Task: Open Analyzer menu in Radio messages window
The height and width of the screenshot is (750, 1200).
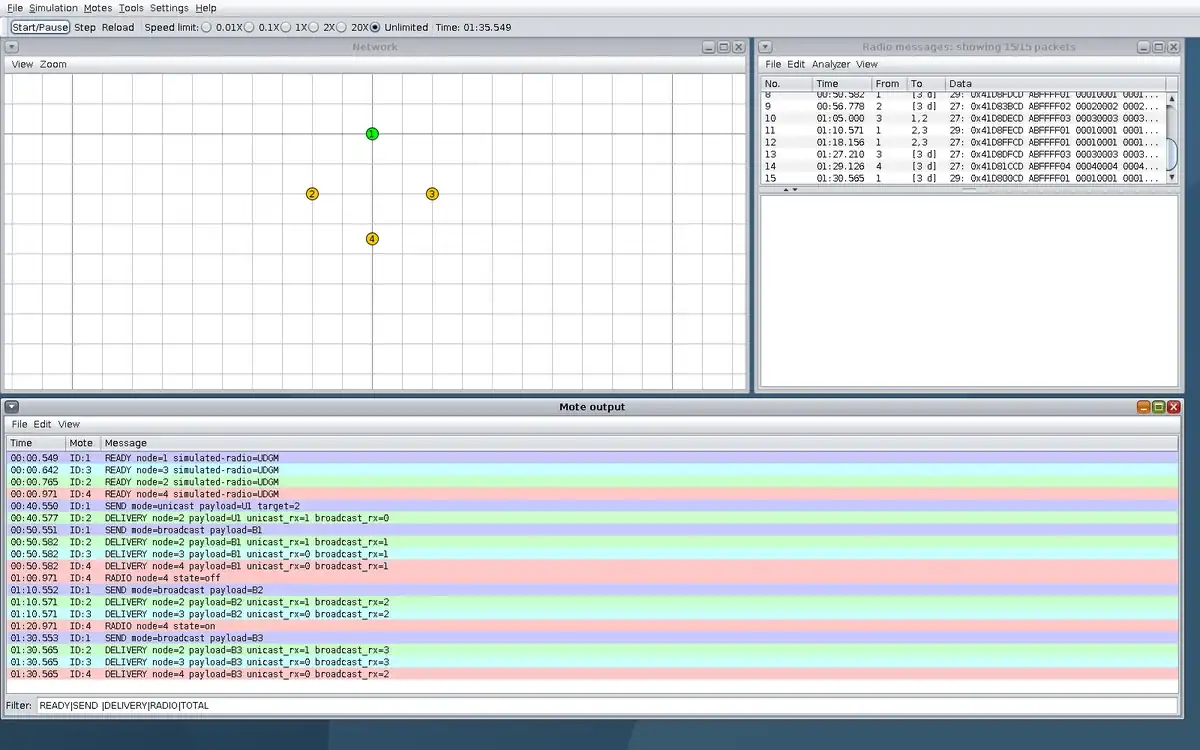Action: coord(831,64)
